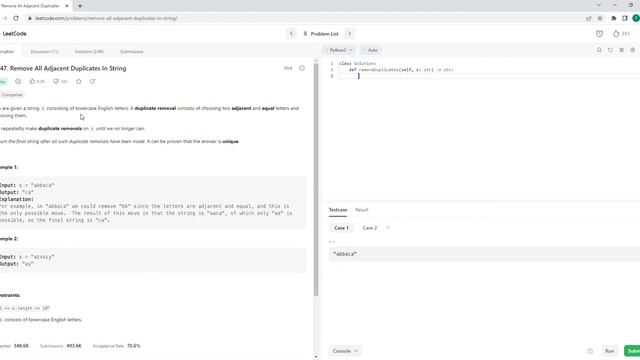
Task: Close the current browser tab
Action: (67, 6)
